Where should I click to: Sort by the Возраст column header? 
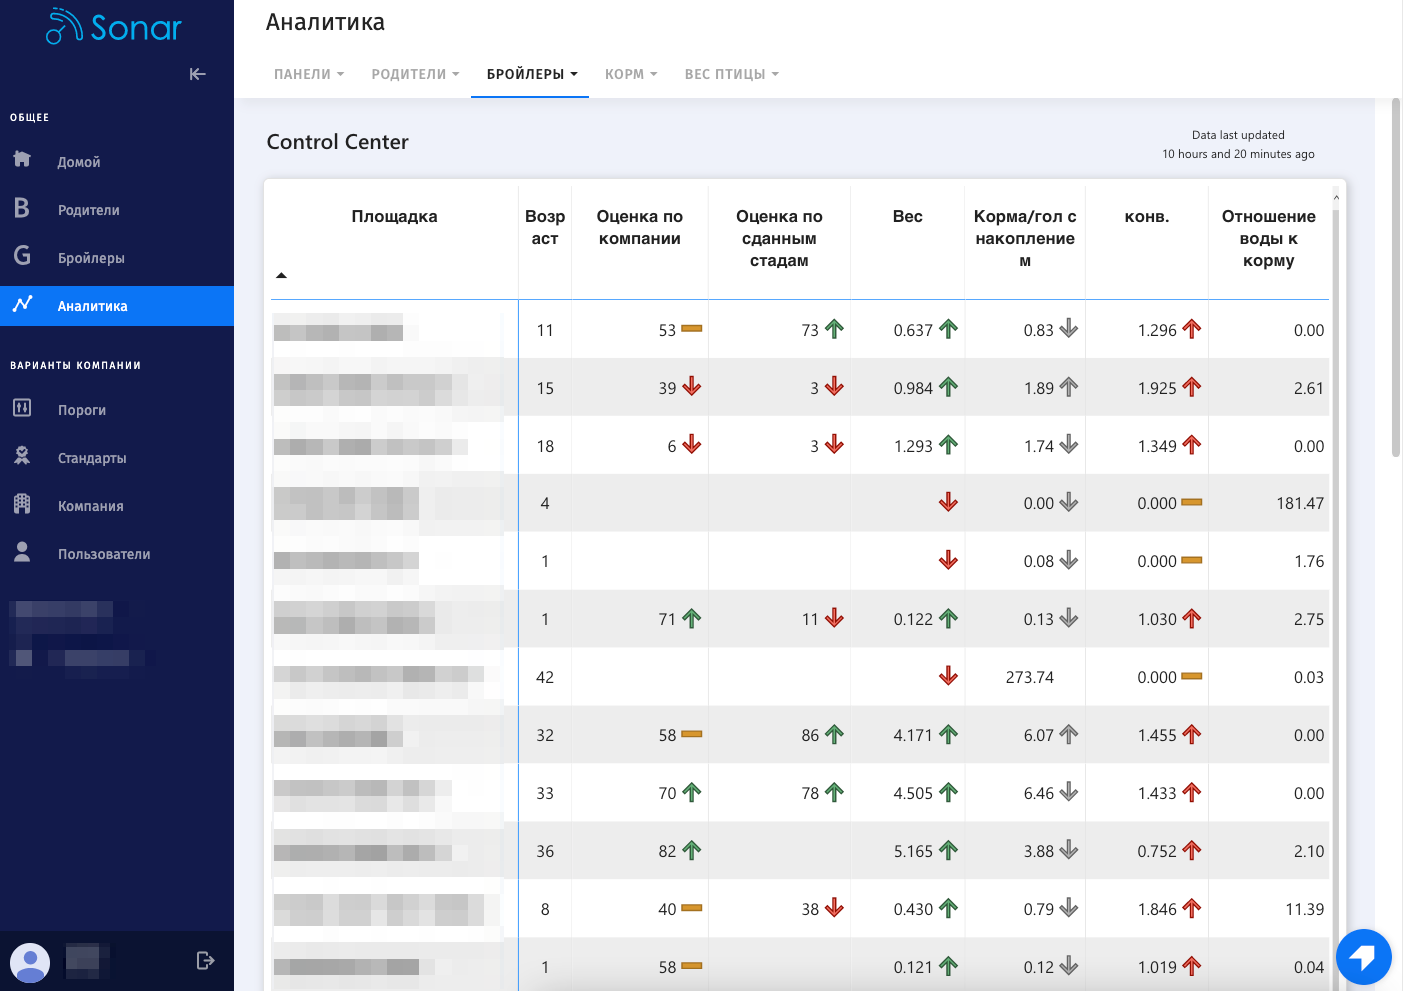(545, 227)
